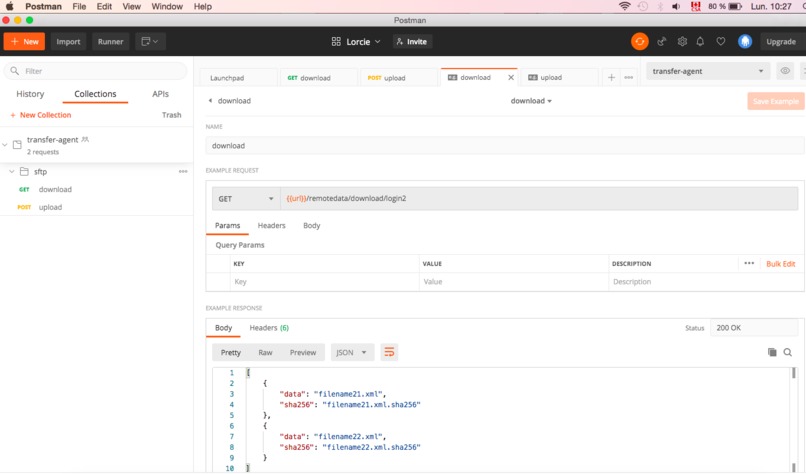Switch to Collections tab in sidebar
The image size is (806, 474).
(x=95, y=94)
